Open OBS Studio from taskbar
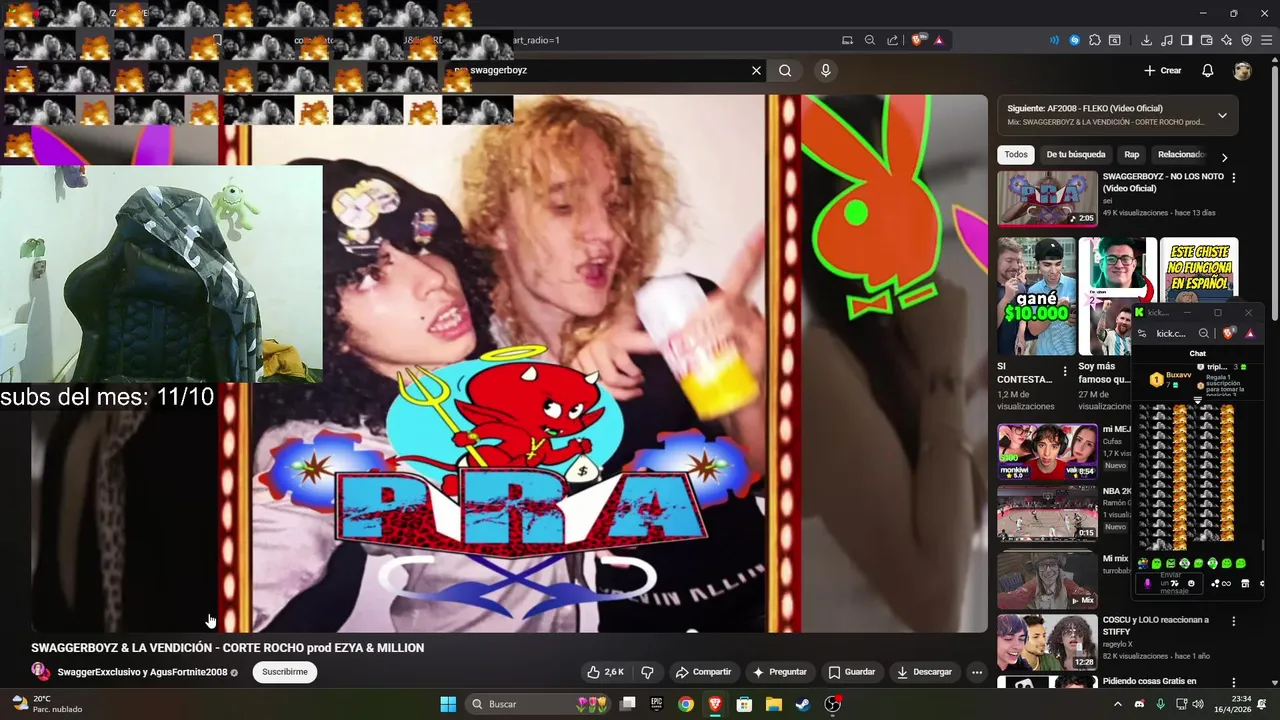This screenshot has width=1280, height=720. coord(832,704)
